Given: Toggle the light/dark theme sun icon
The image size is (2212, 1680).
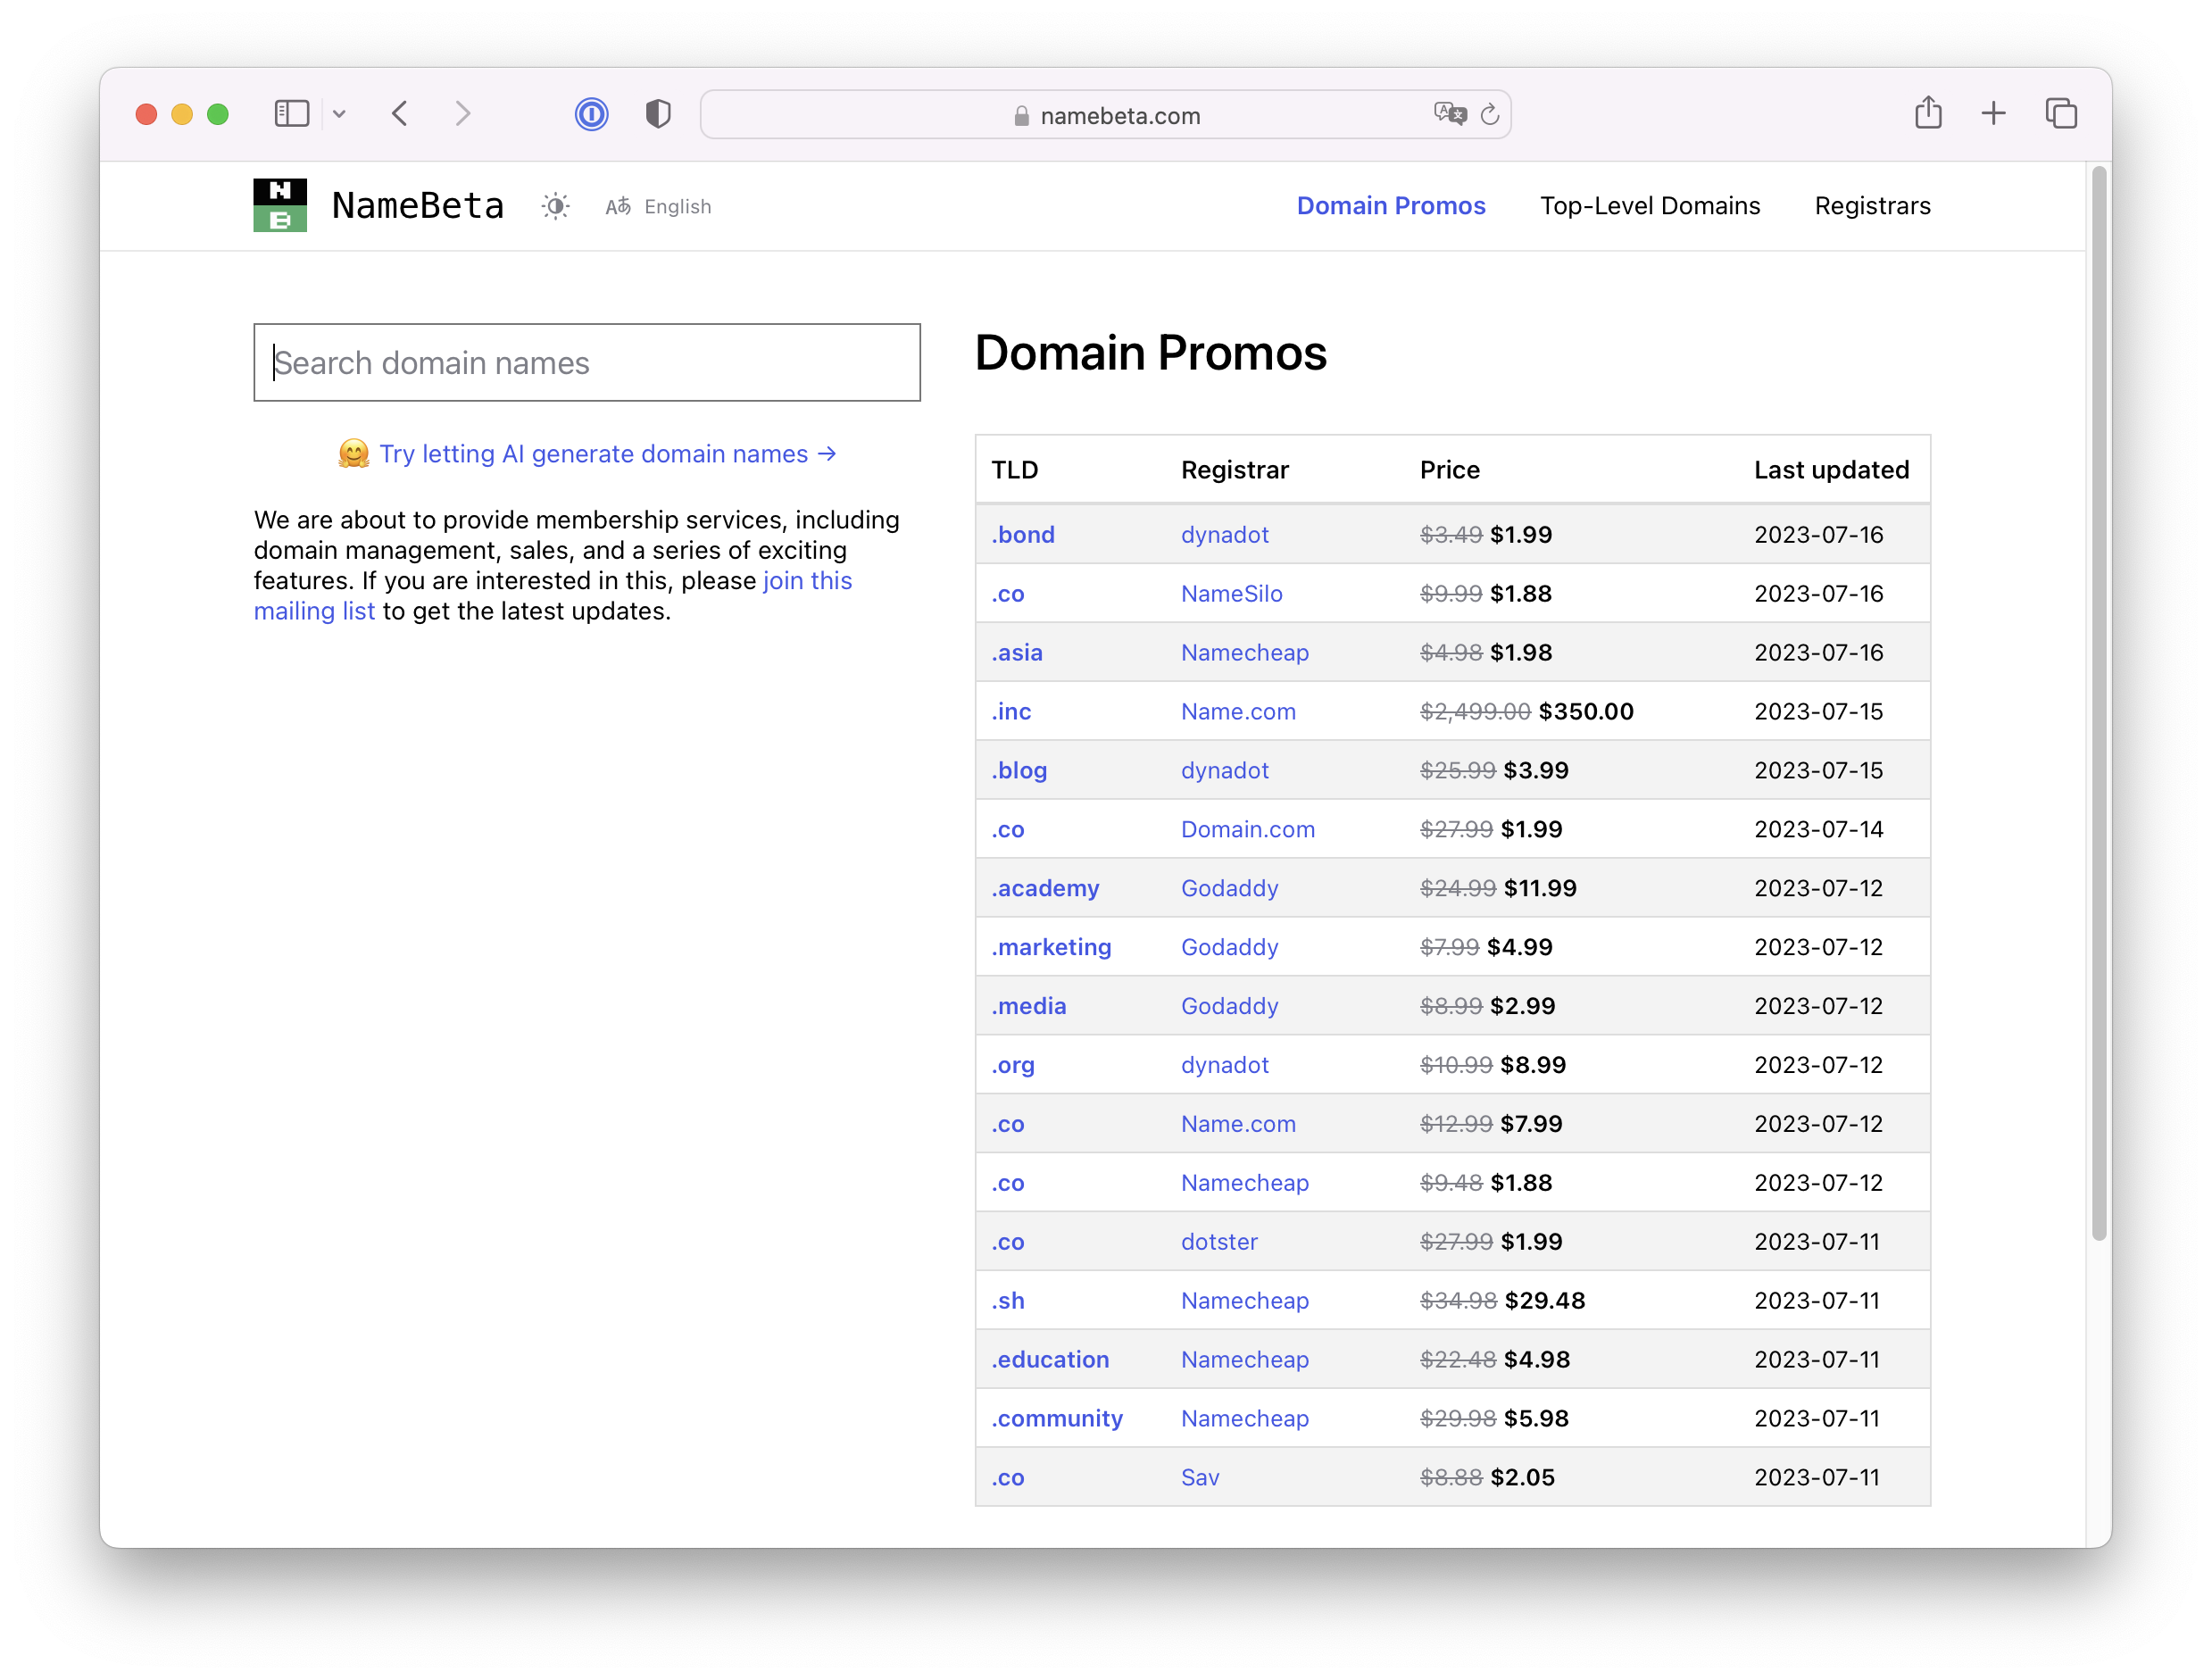Looking at the screenshot, I should (x=556, y=206).
